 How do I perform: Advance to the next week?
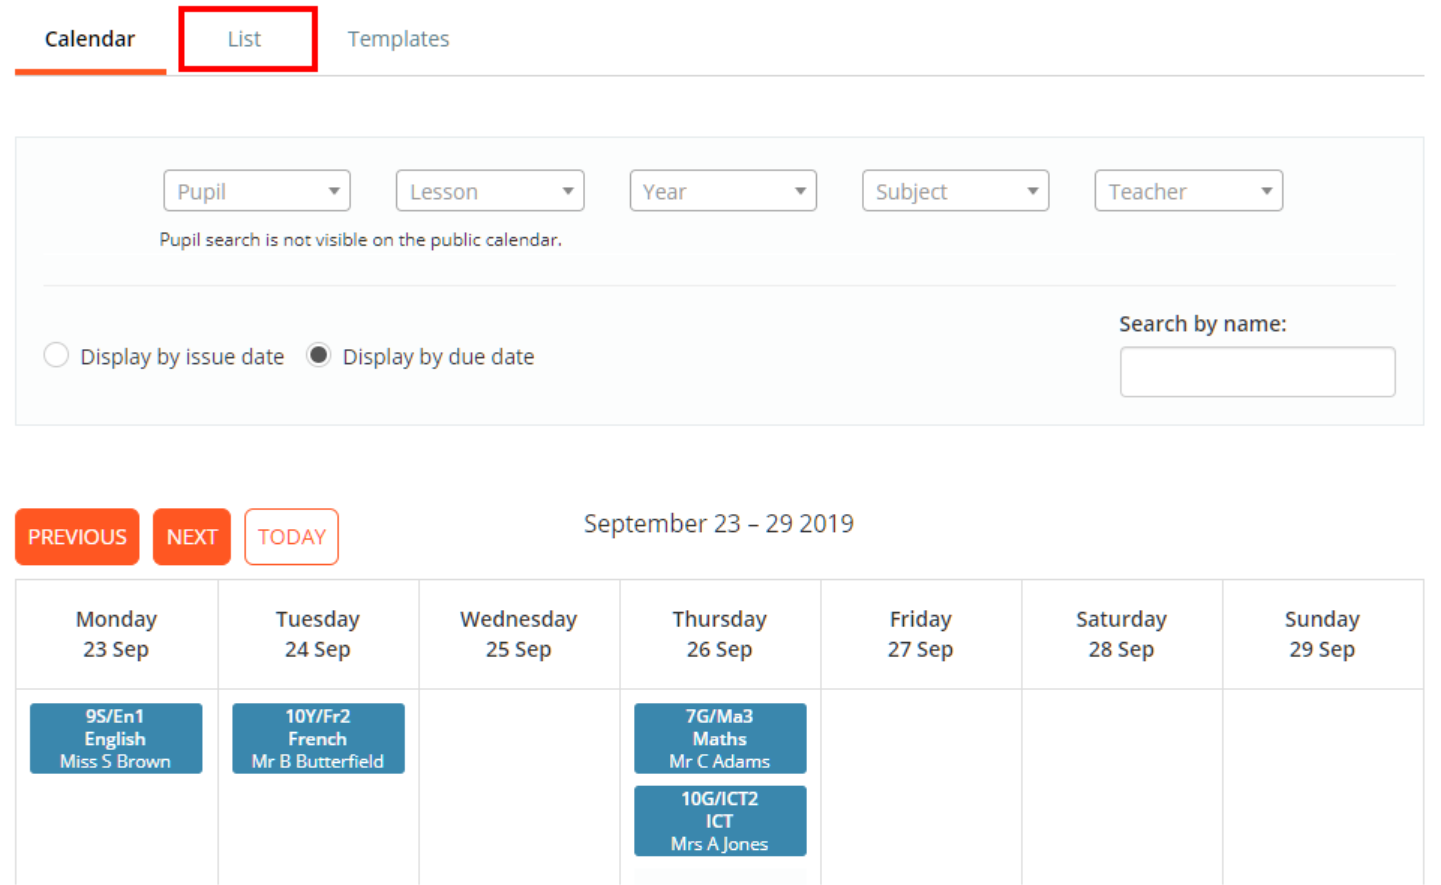point(191,537)
